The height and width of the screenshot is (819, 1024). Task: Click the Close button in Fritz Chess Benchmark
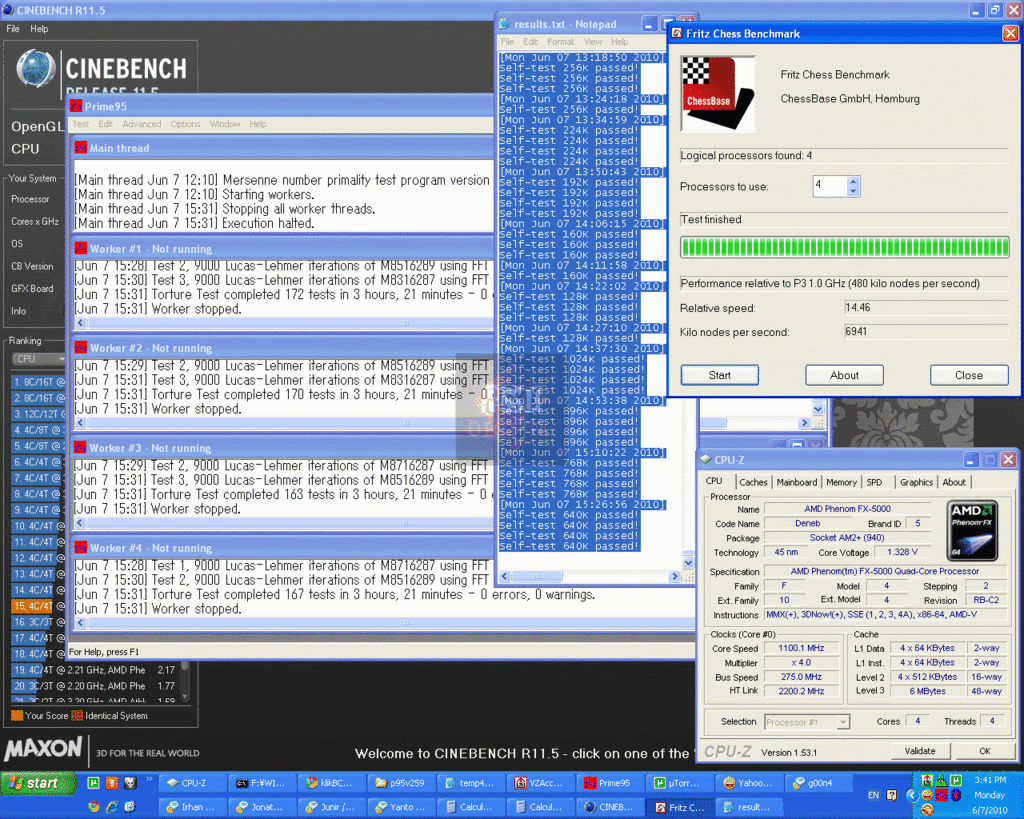pyautogui.click(x=969, y=375)
